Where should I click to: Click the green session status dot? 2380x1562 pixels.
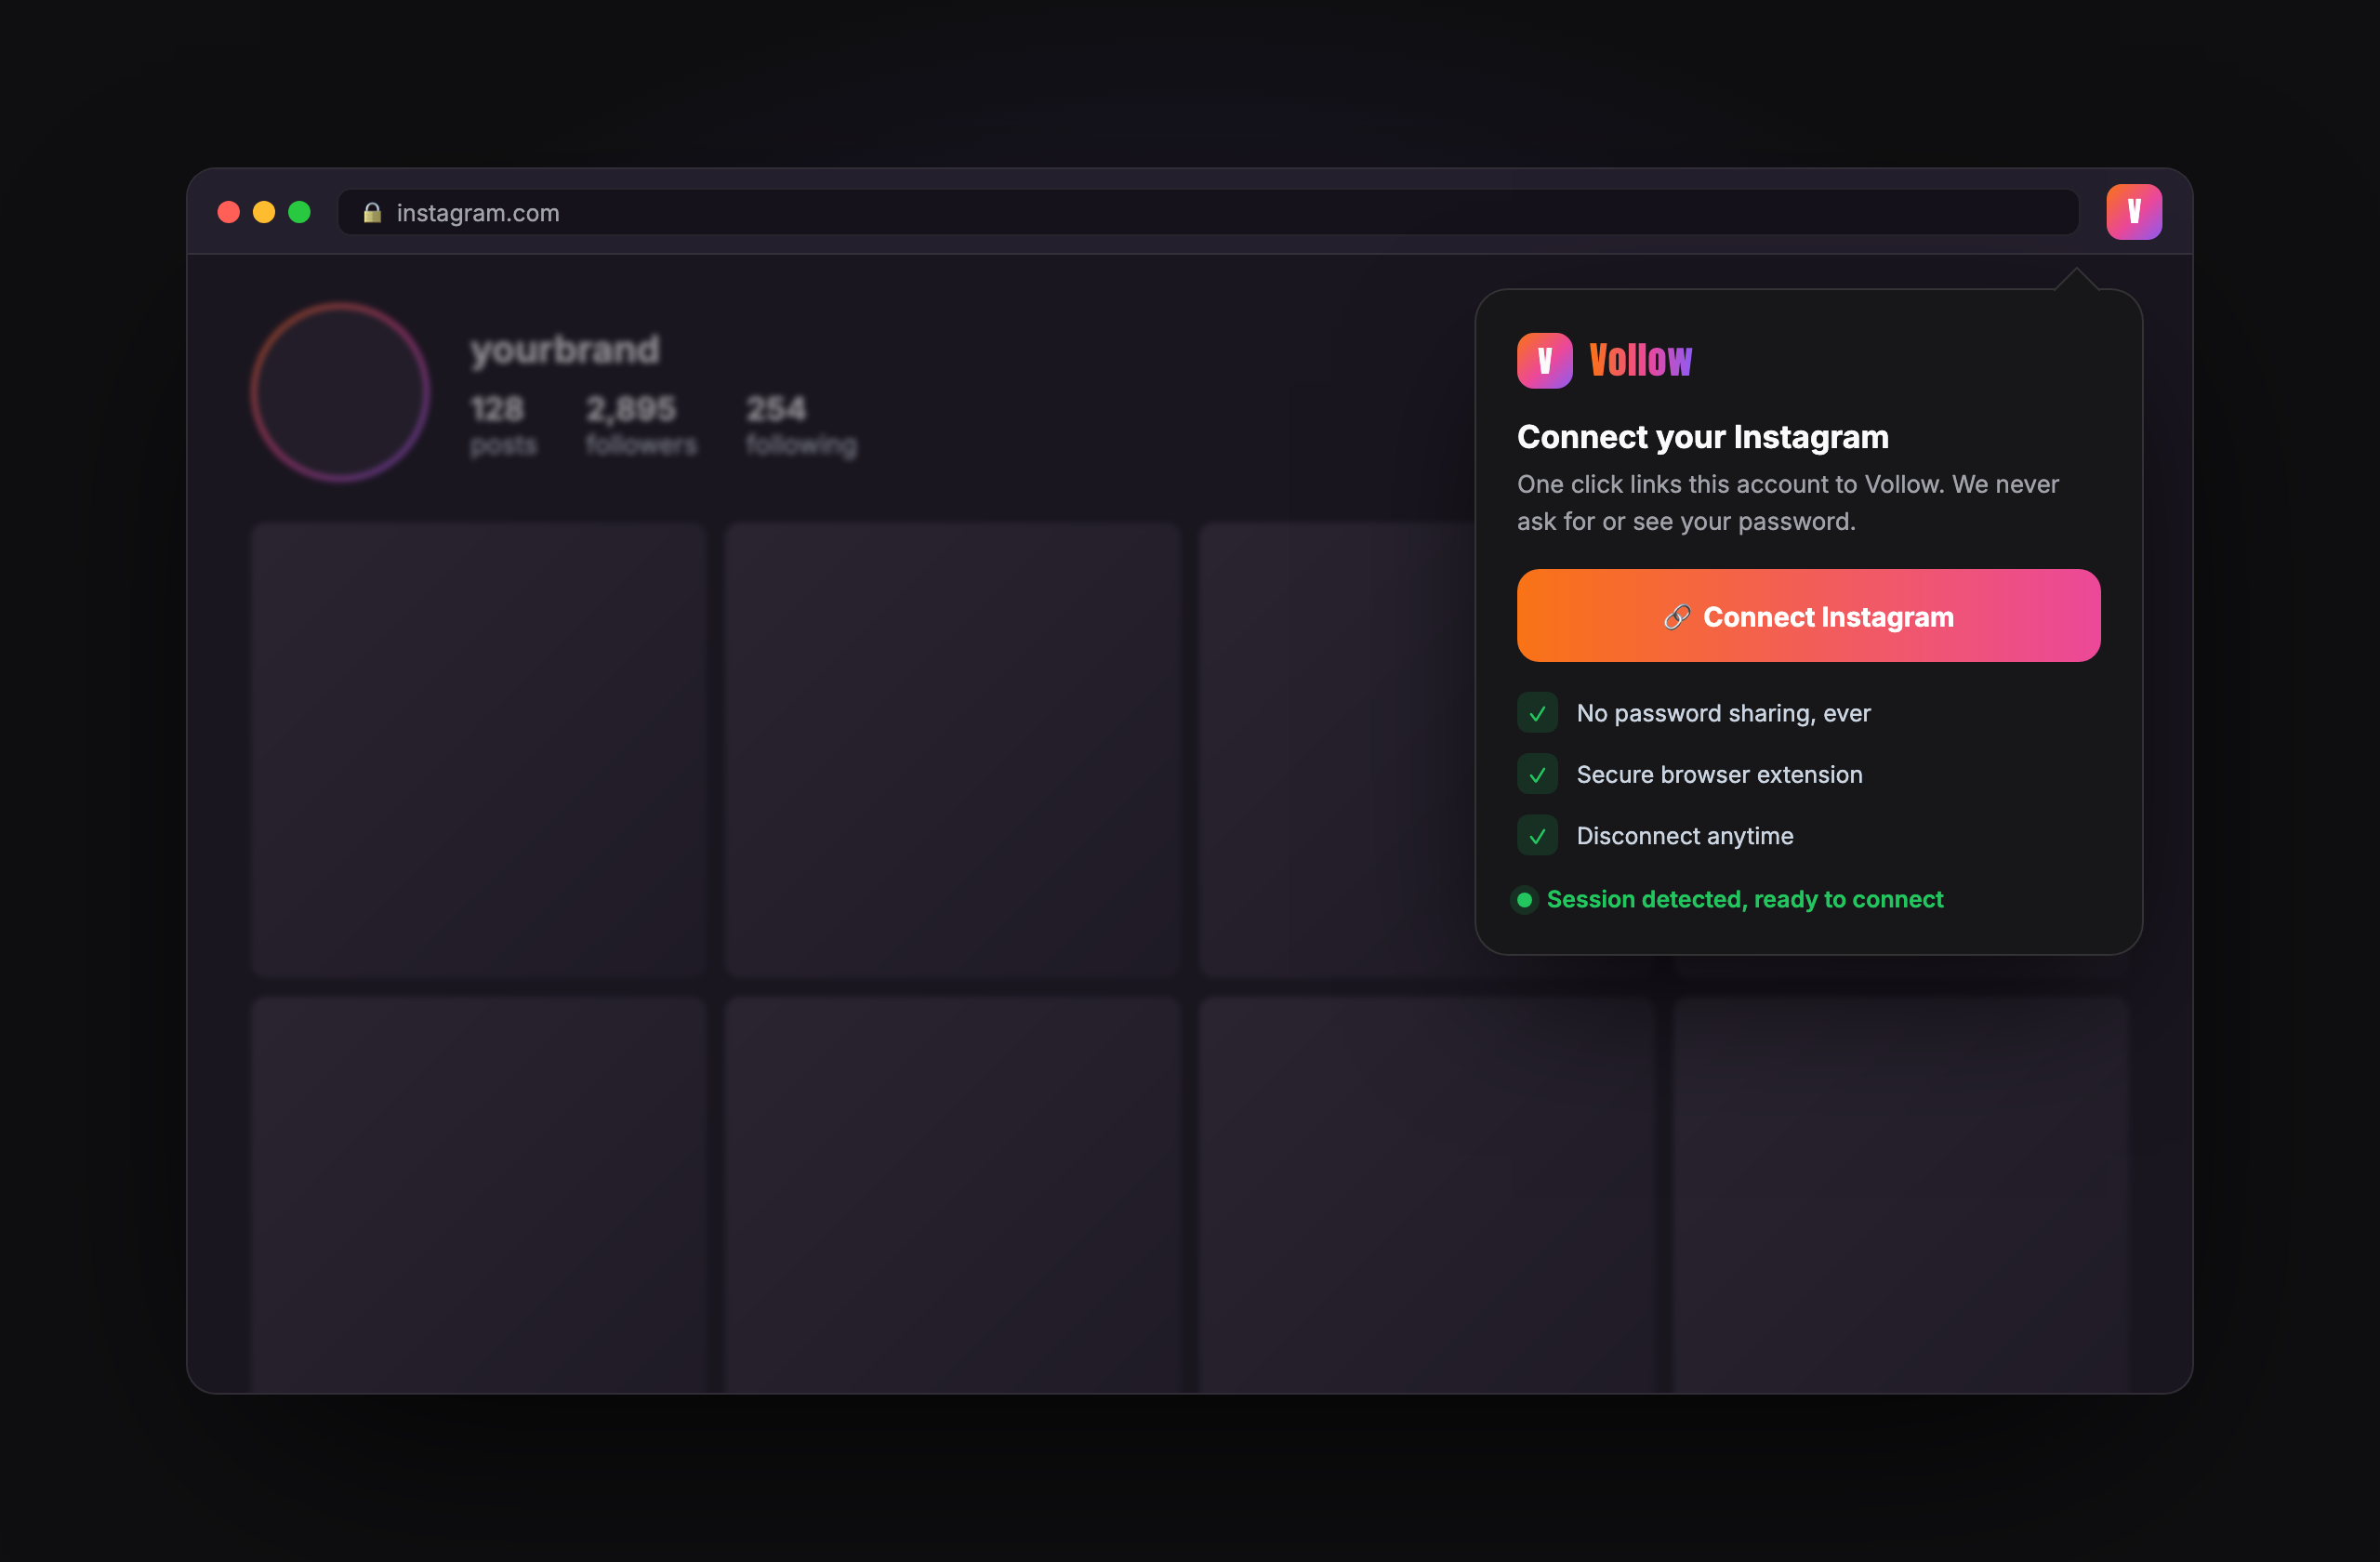click(1524, 900)
